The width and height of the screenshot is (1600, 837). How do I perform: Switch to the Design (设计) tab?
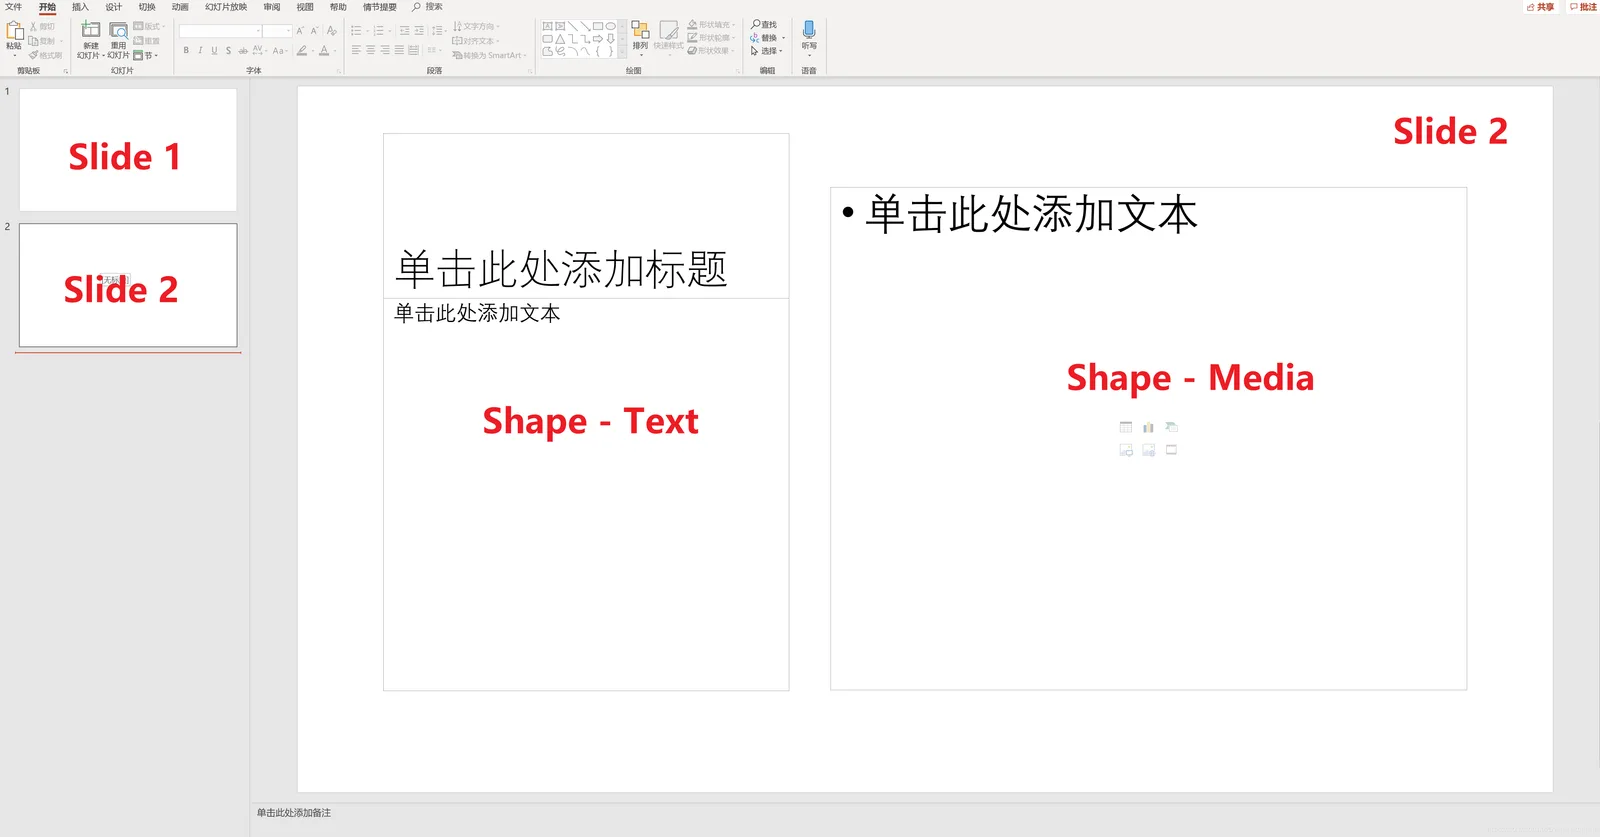(113, 7)
